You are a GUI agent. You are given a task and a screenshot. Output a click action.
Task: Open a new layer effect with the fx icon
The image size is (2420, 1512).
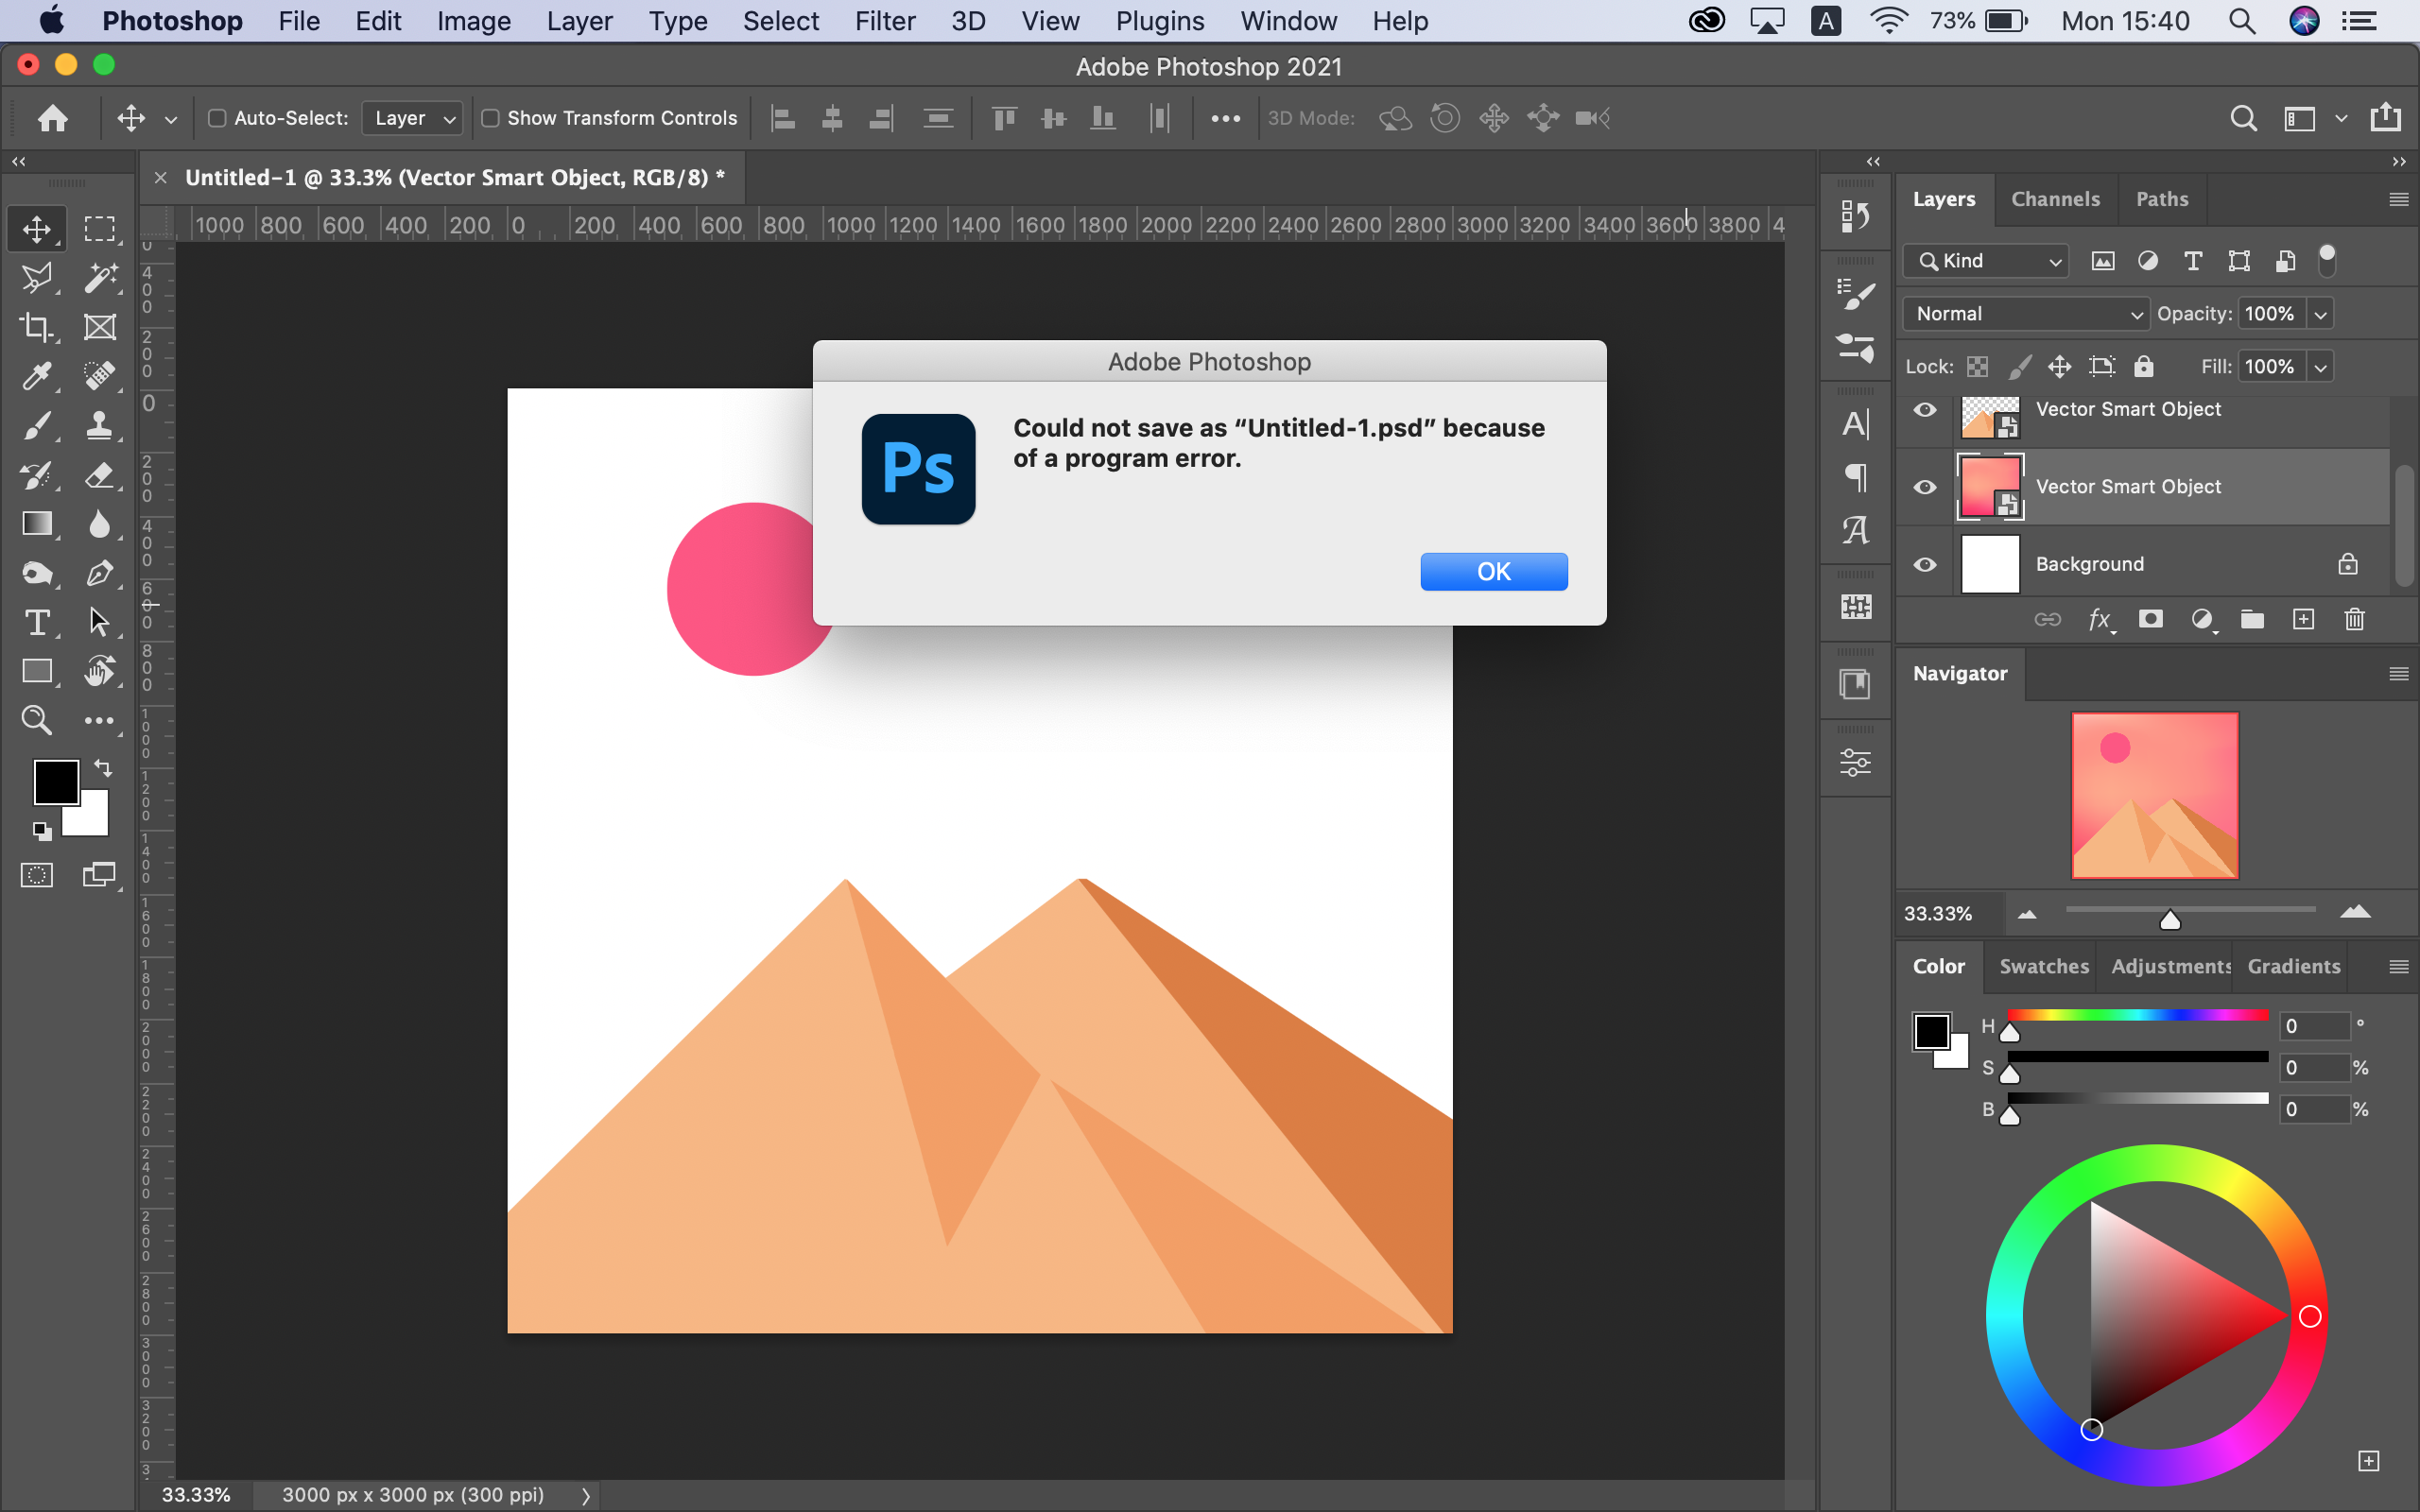[x=2100, y=620]
